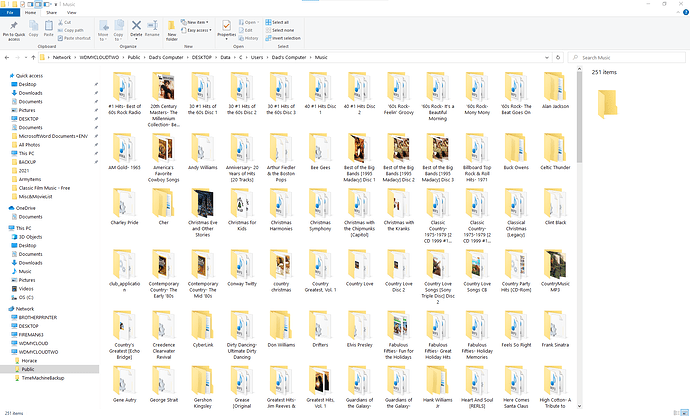Viewport: 690px width, 416px height.
Task: Select Christmas Eve and Other Stories folder
Action: 202,213
